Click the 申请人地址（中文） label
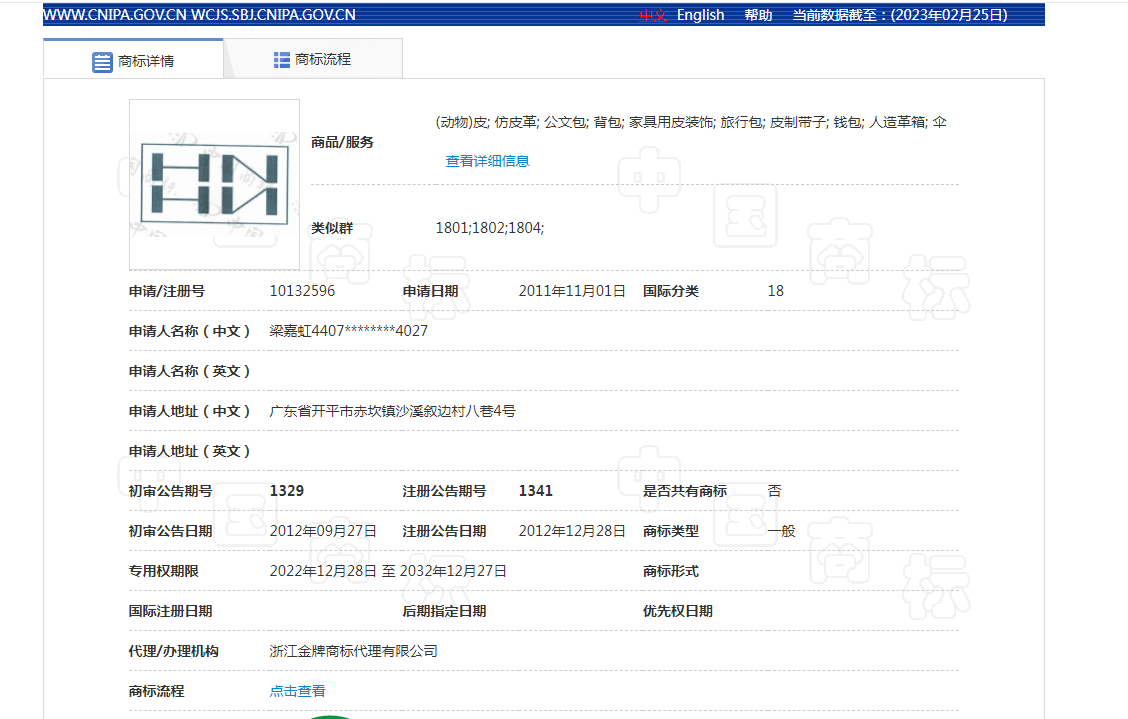 189,411
